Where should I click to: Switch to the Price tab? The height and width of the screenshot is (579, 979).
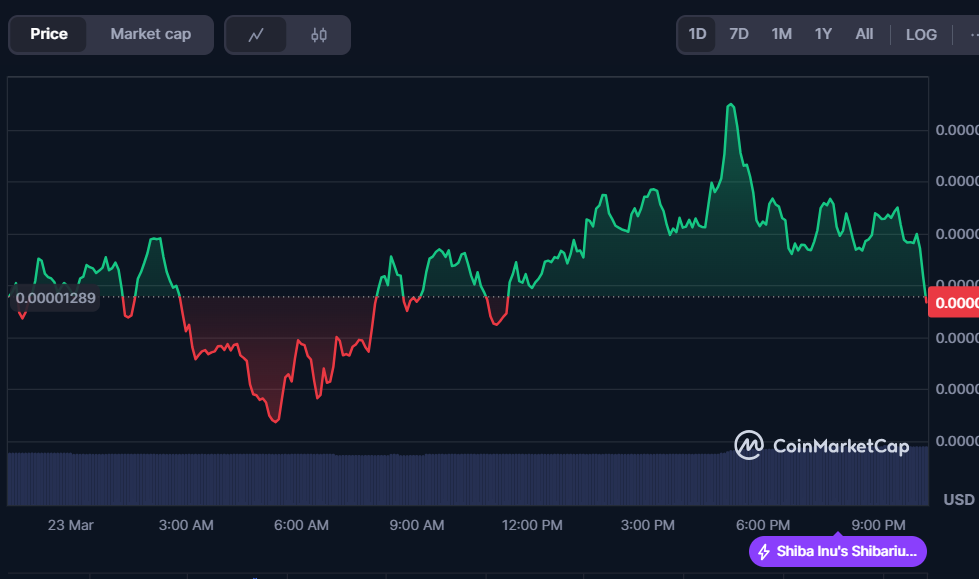pos(49,34)
